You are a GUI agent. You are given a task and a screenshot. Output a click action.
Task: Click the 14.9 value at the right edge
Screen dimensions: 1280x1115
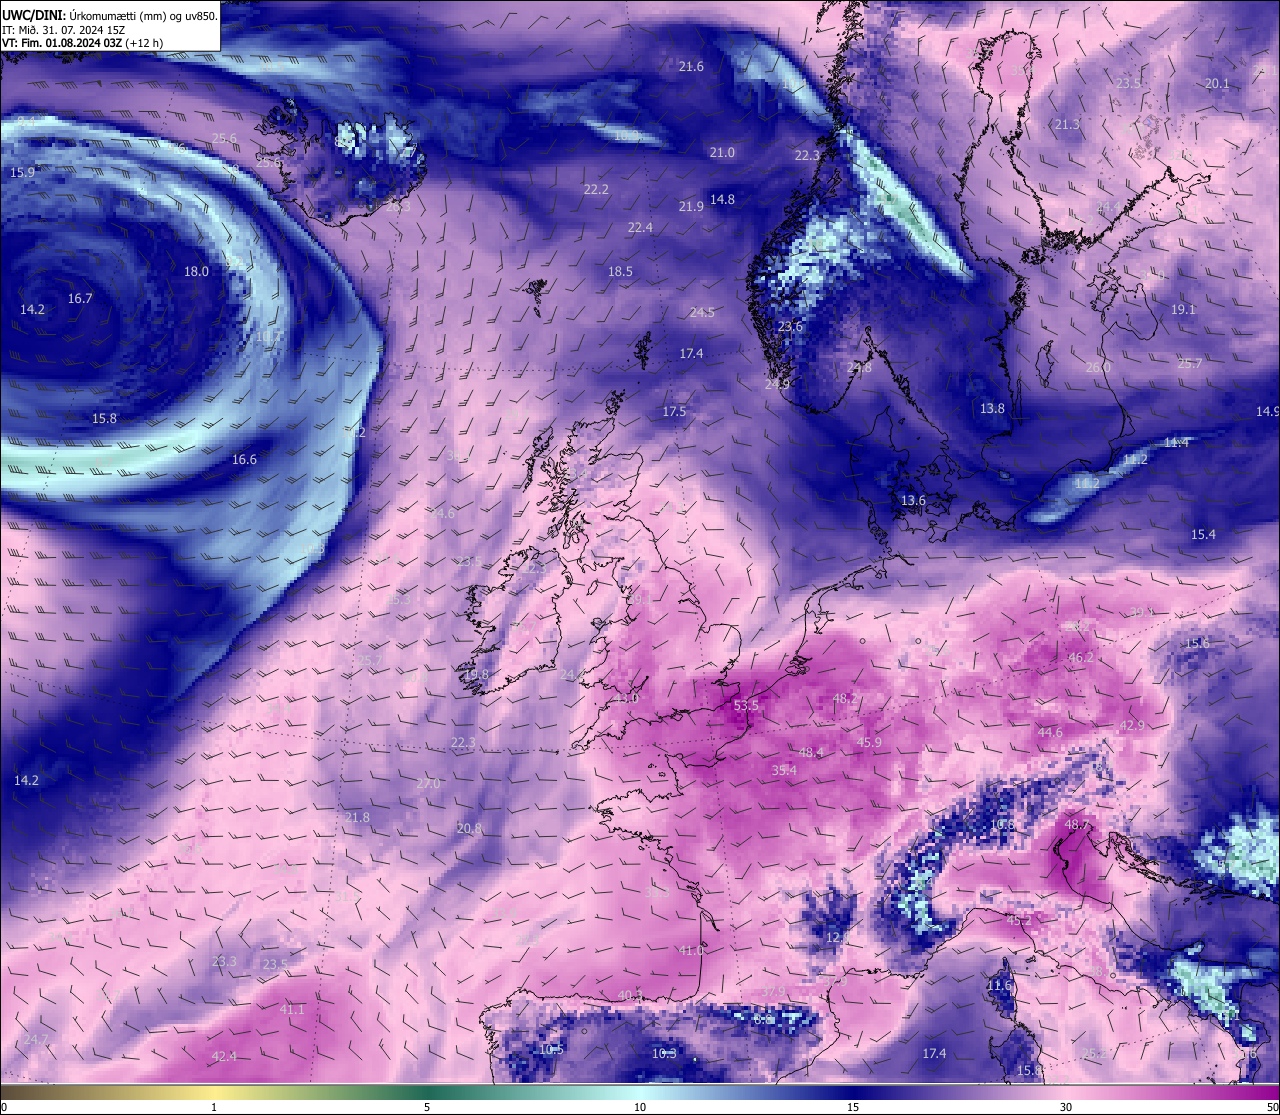pyautogui.click(x=1267, y=412)
